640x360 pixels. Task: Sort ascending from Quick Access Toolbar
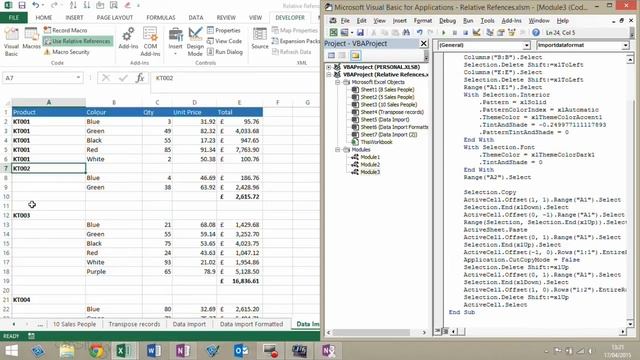pos(73,5)
